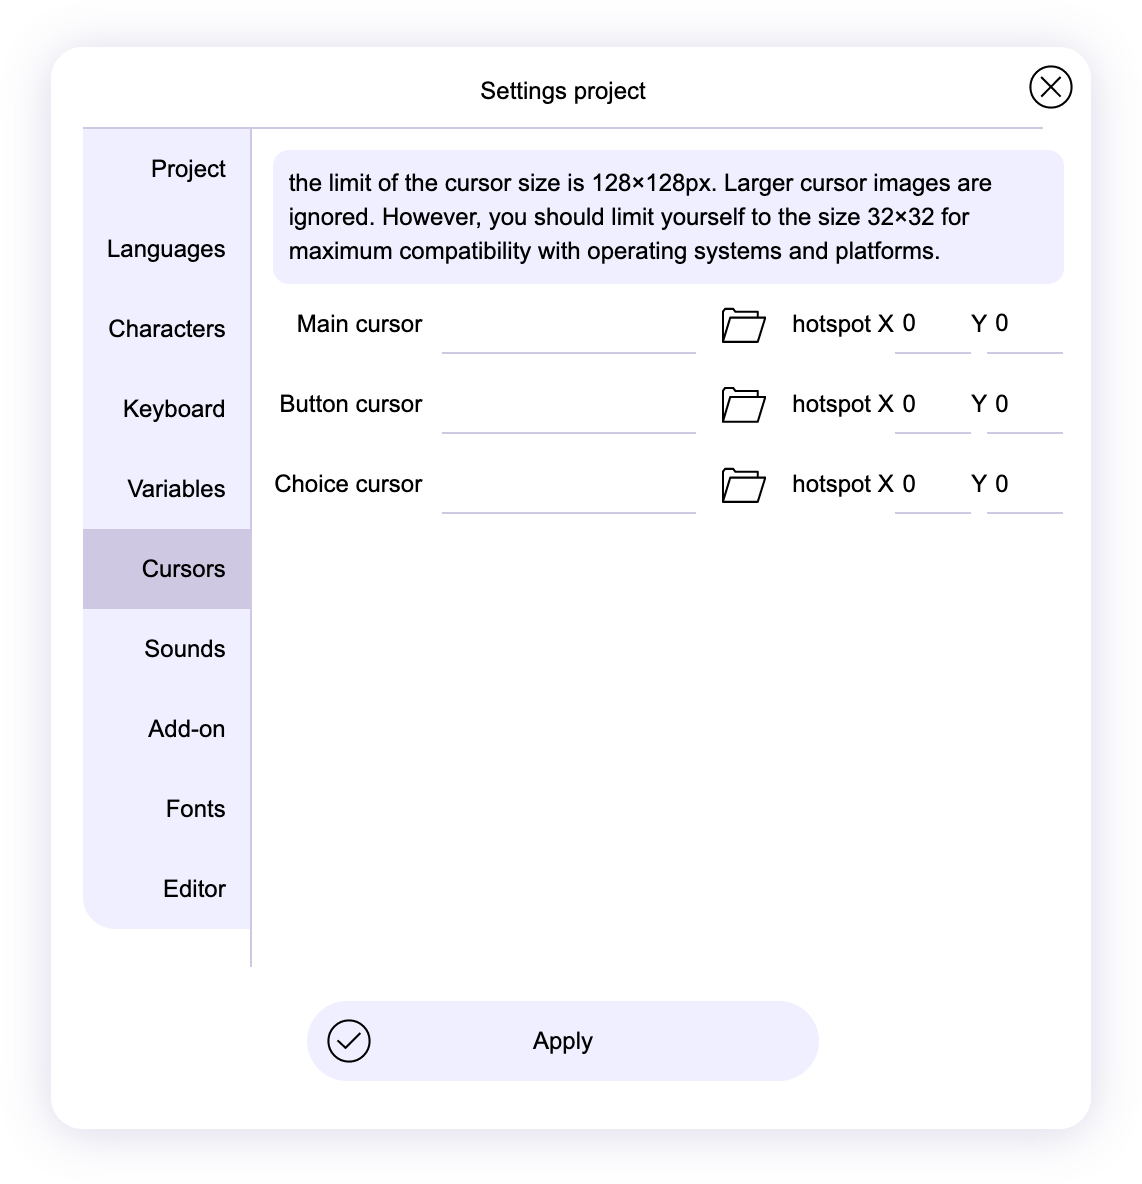Switch to the Sounds tab

point(185,649)
